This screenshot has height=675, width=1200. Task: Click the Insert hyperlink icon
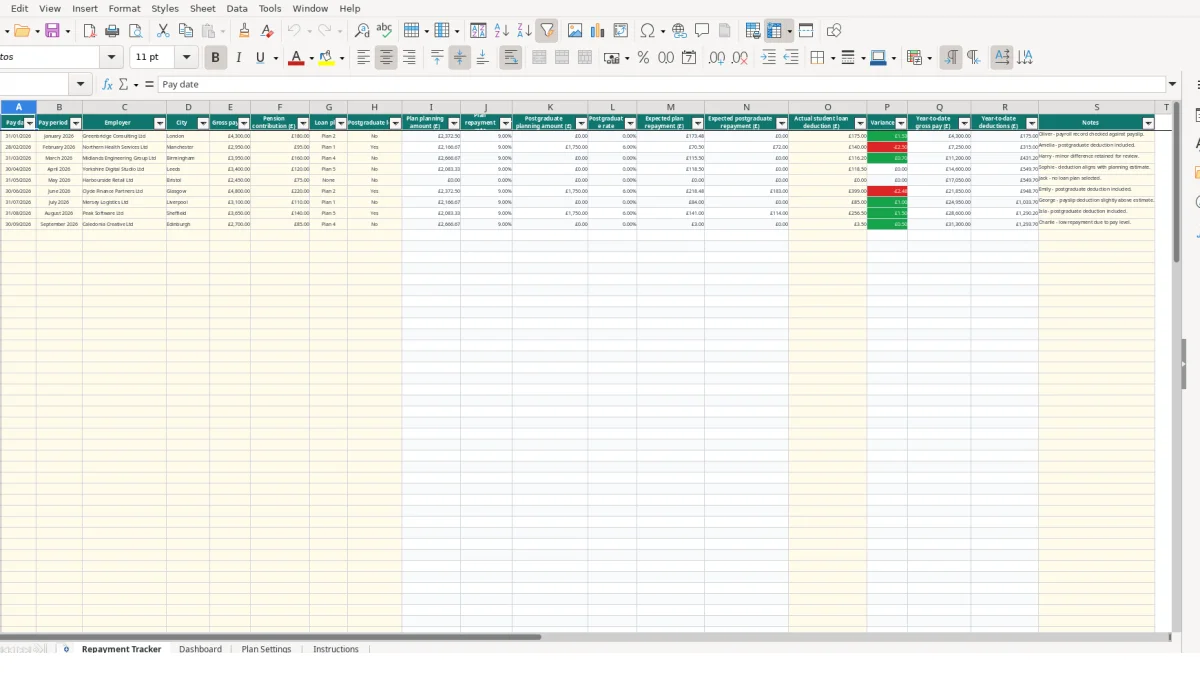680,31
